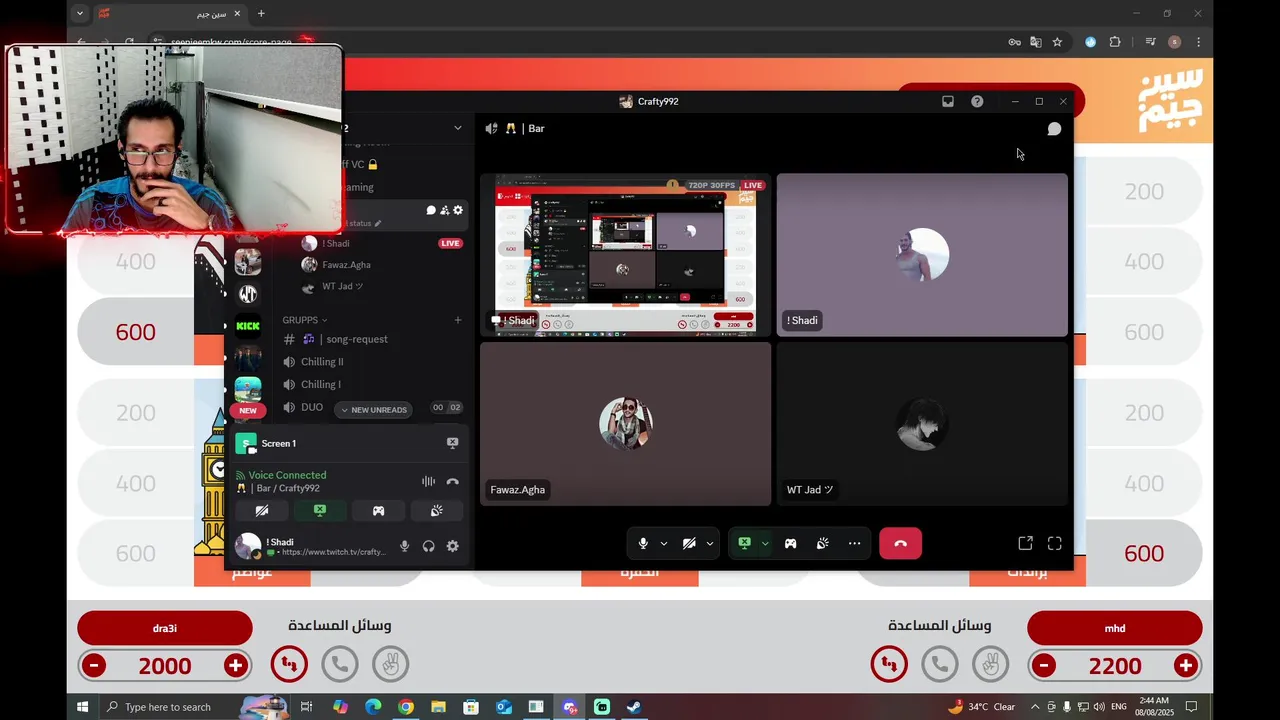This screenshot has height=720, width=1280.
Task: Open screen share options arrow in call bar
Action: pos(765,544)
